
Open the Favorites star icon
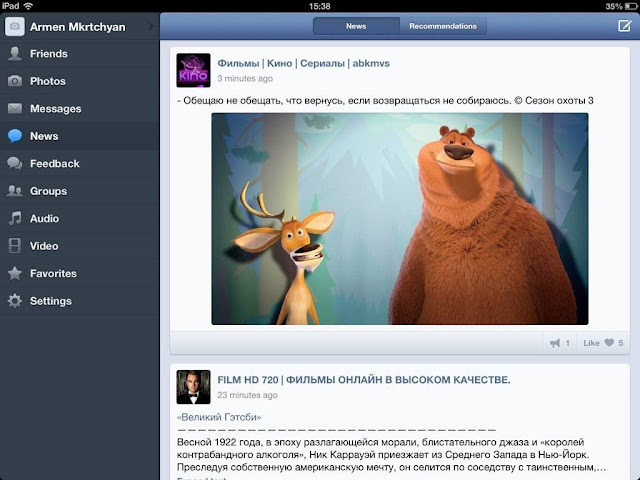(x=15, y=273)
